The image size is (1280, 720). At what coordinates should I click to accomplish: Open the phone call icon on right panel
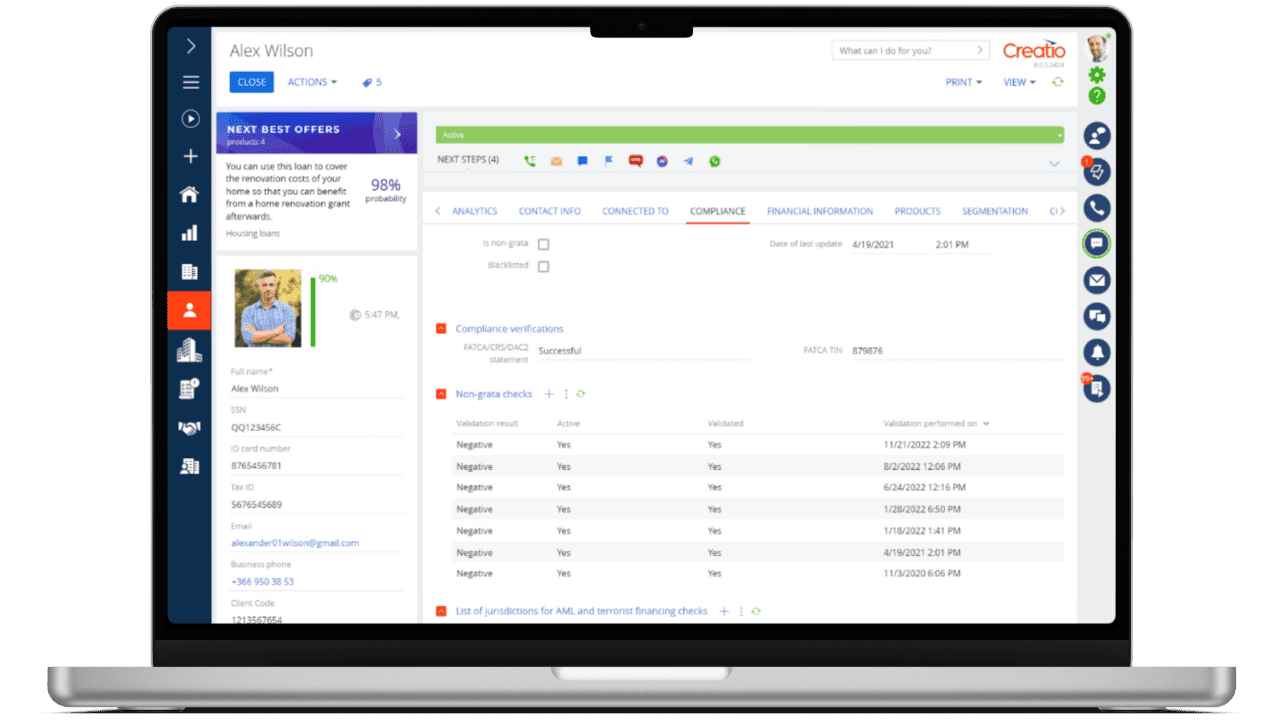coord(1097,208)
